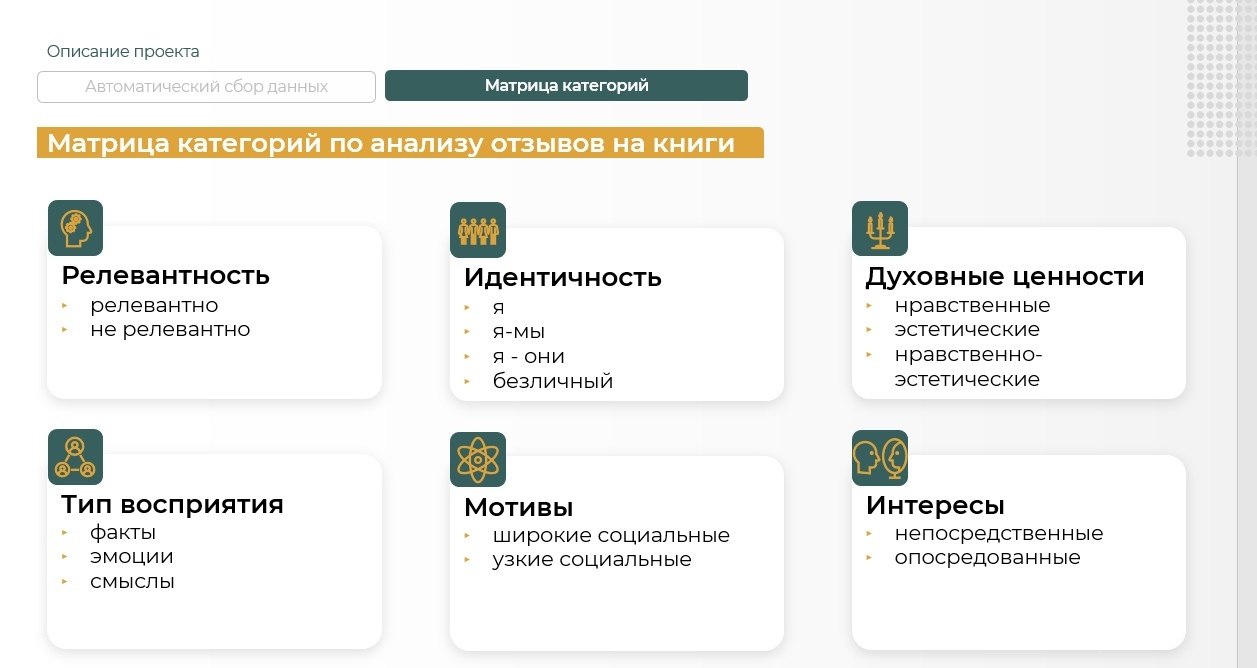Image resolution: width=1257 pixels, height=668 pixels.
Task: Click the heading Матрица категорий по анализу отзывов на книги
Action: (x=391, y=143)
